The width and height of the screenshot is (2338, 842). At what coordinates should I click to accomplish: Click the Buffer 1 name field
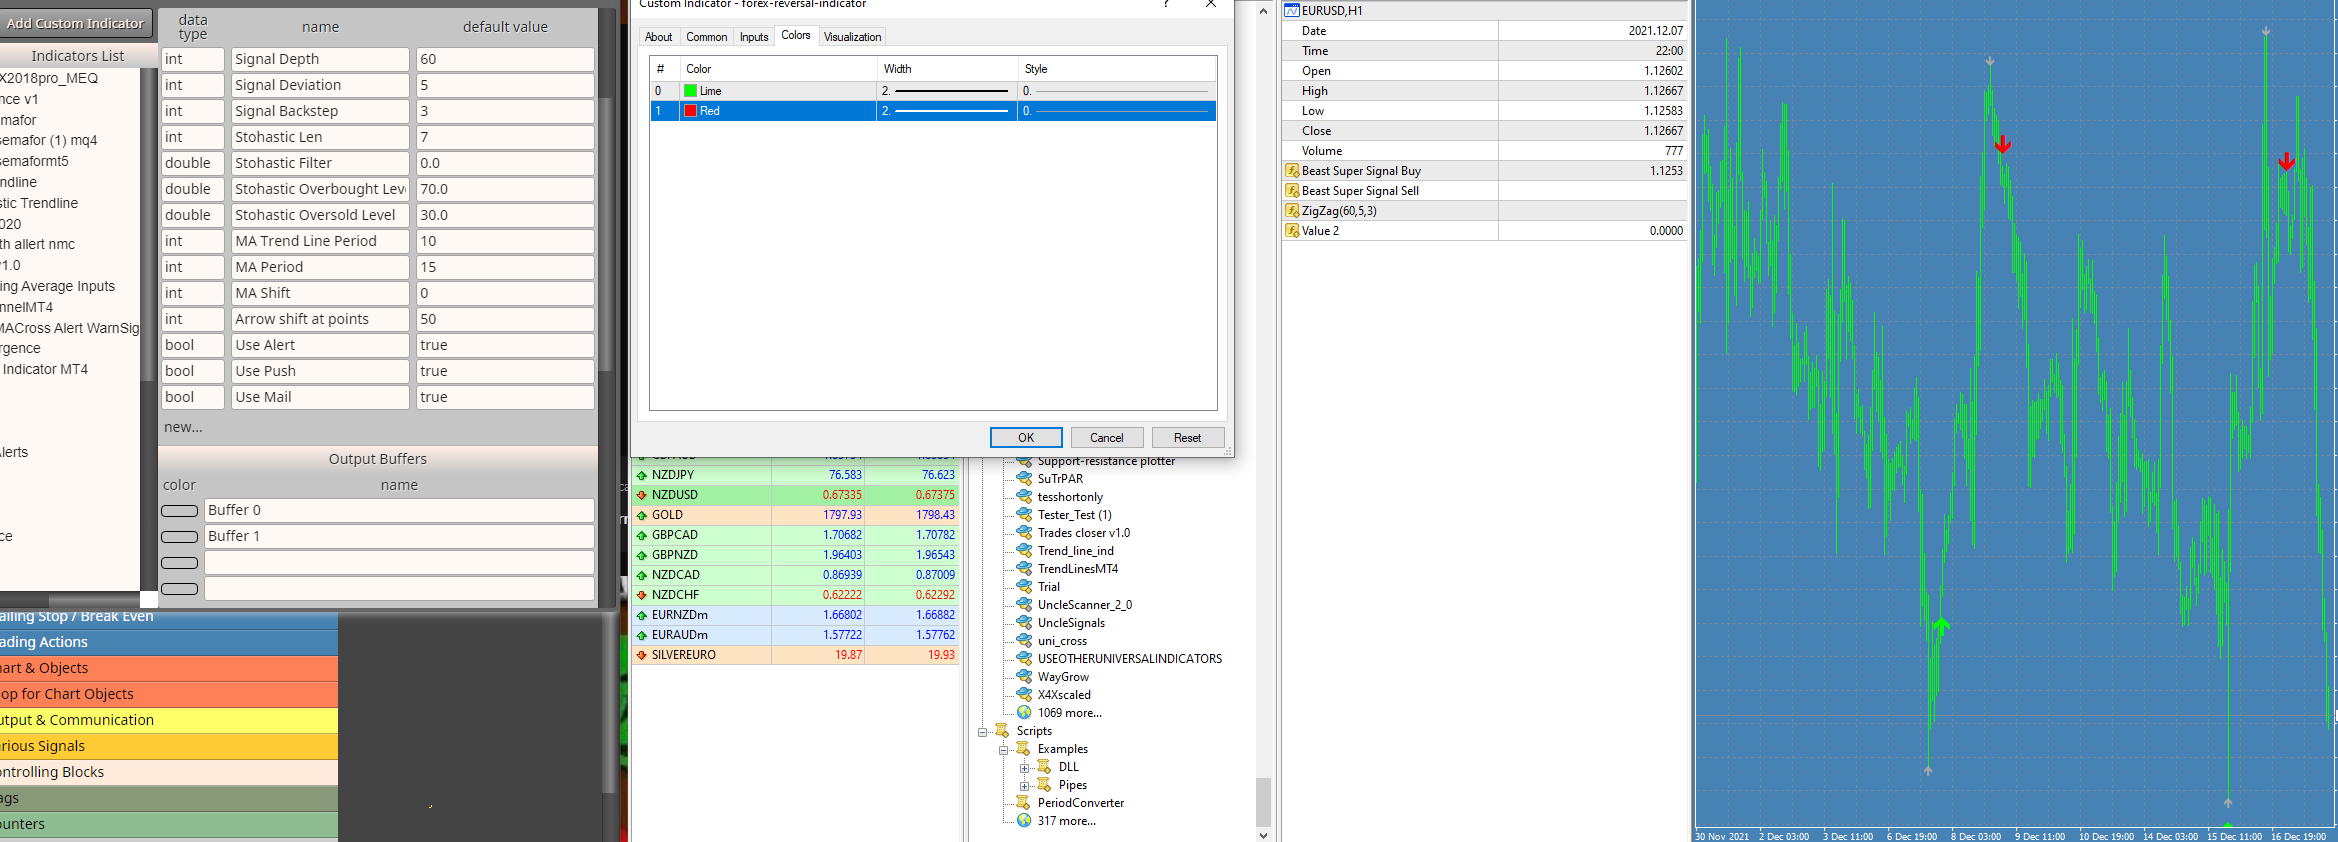(399, 536)
